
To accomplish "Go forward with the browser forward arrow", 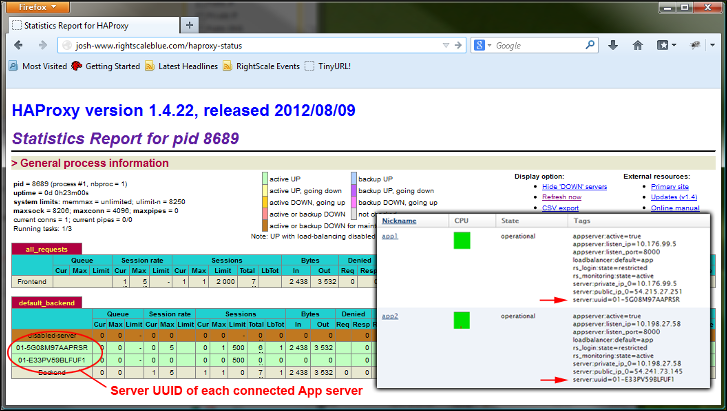I will 43,45.
